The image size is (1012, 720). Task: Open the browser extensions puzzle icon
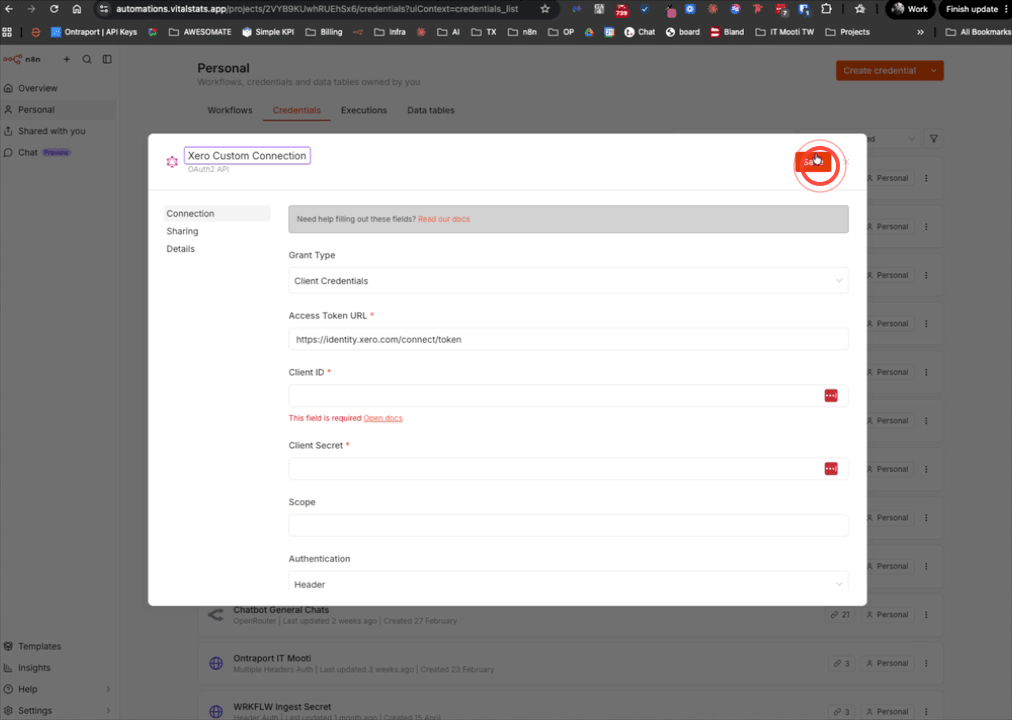pyautogui.click(x=826, y=9)
